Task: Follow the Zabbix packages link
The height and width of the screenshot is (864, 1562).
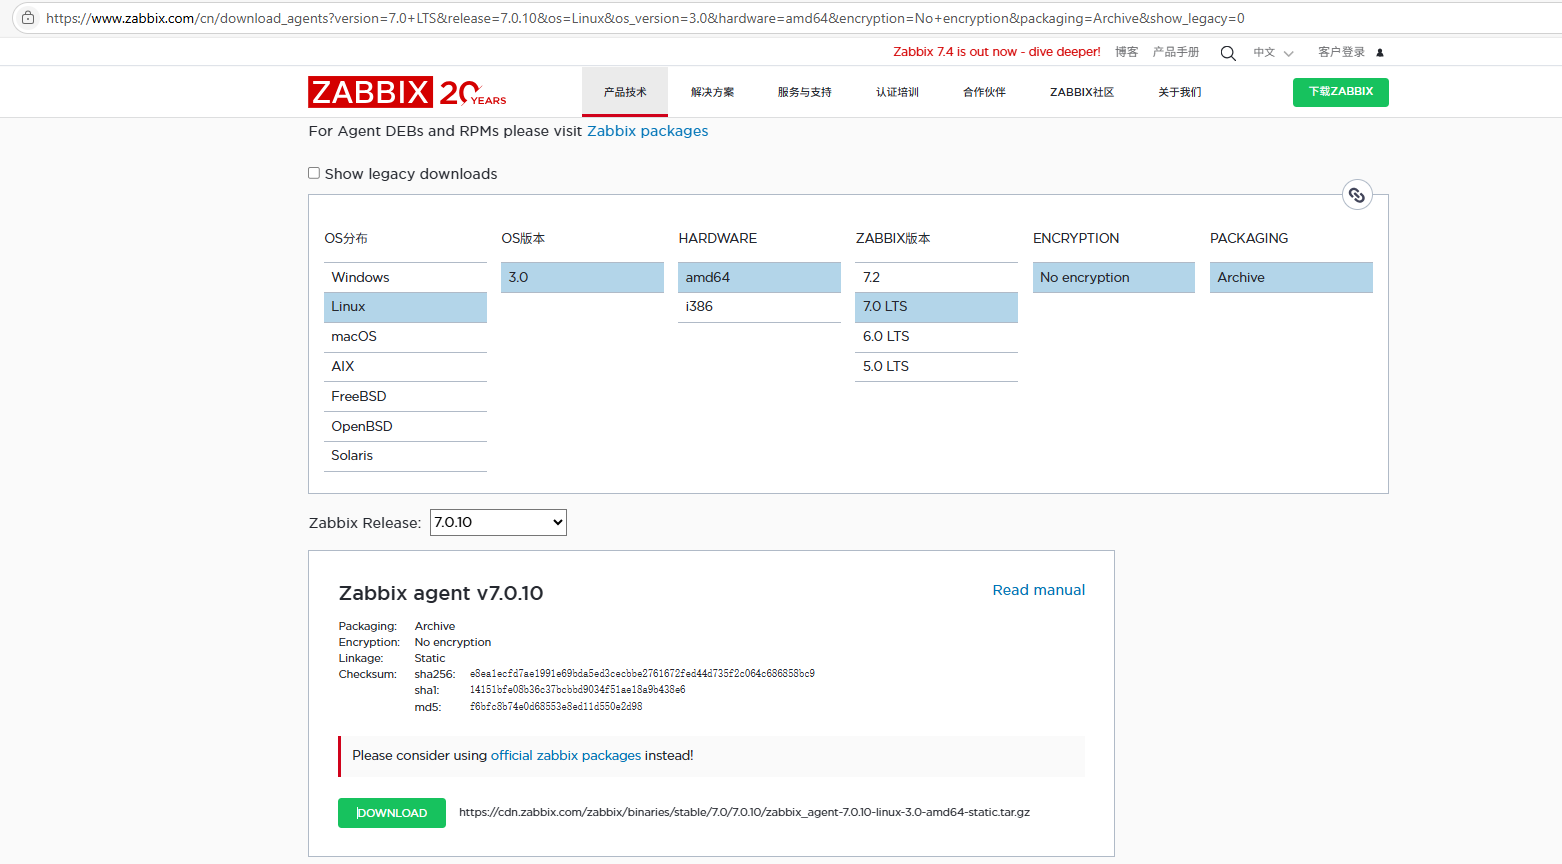Action: pyautogui.click(x=647, y=131)
